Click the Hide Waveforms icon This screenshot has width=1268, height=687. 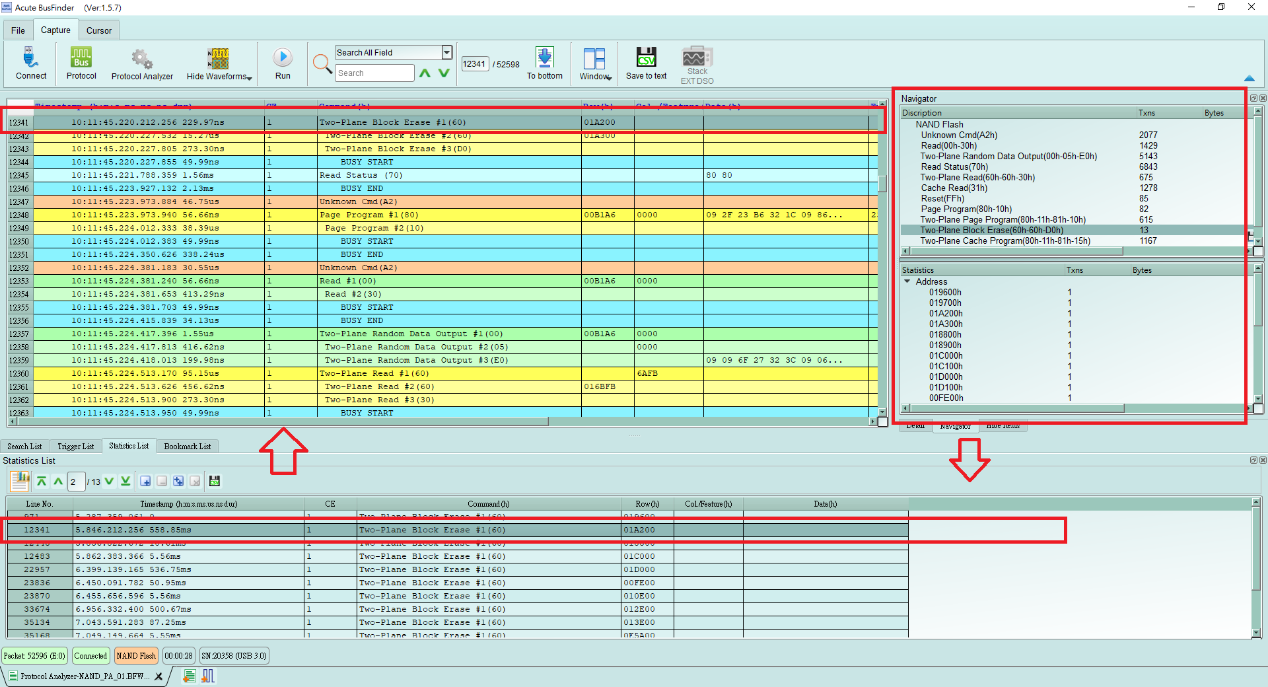[x=217, y=58]
